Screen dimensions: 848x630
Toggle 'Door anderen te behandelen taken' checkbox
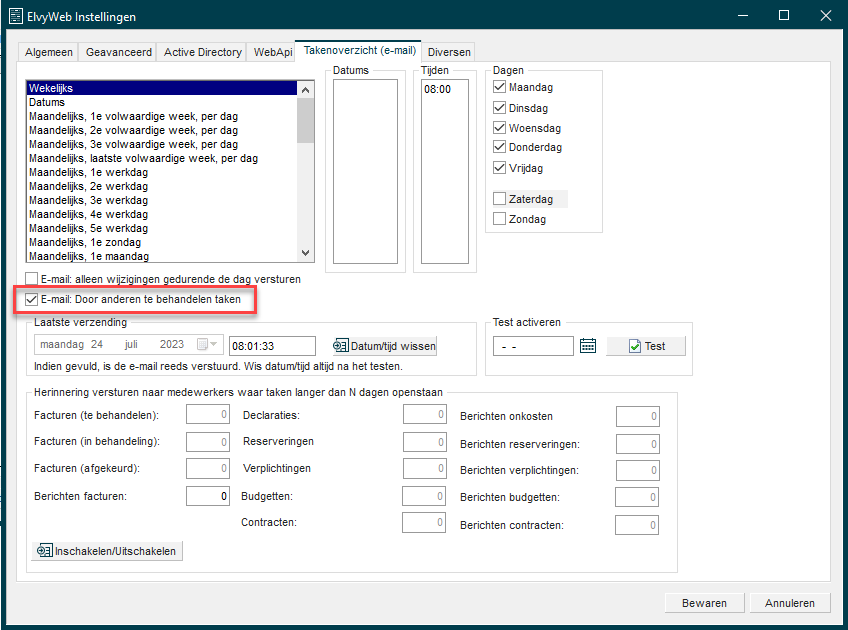(x=33, y=299)
